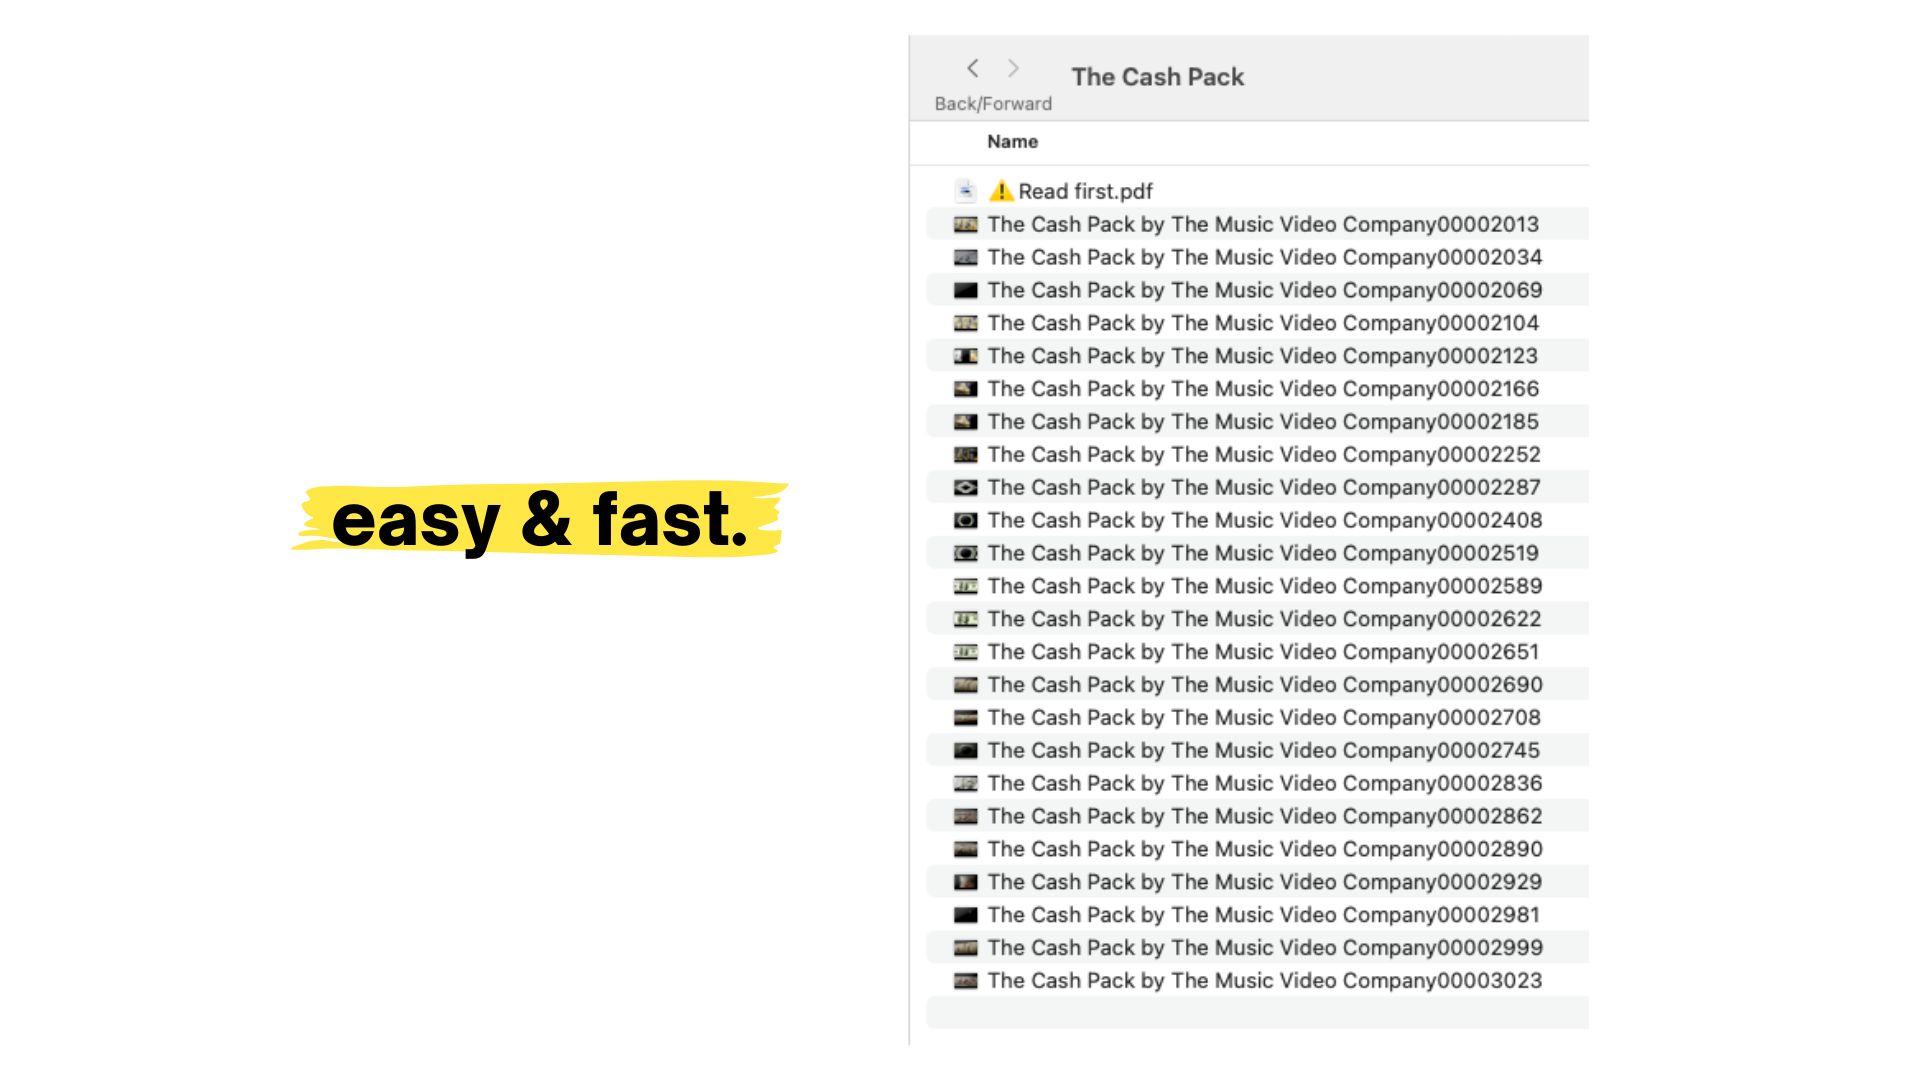Viewport: 1920px width, 1080px height.
Task: Select file ending in 00002104
Action: 1262,323
